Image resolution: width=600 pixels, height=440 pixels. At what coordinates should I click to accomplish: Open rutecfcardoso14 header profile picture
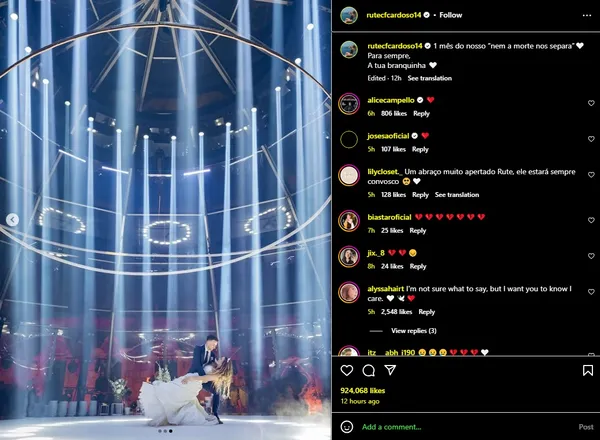[349, 15]
